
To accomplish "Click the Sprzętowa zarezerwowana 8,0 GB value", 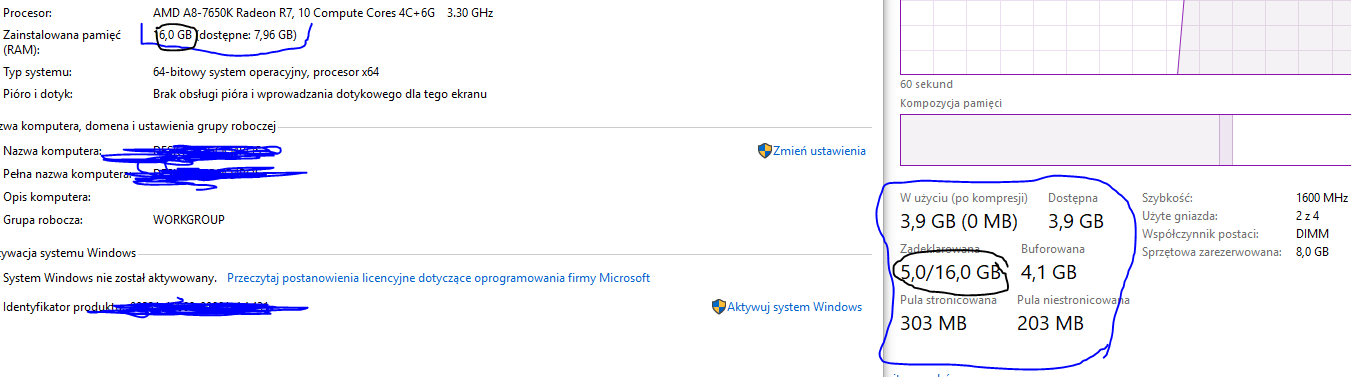I will point(1311,252).
